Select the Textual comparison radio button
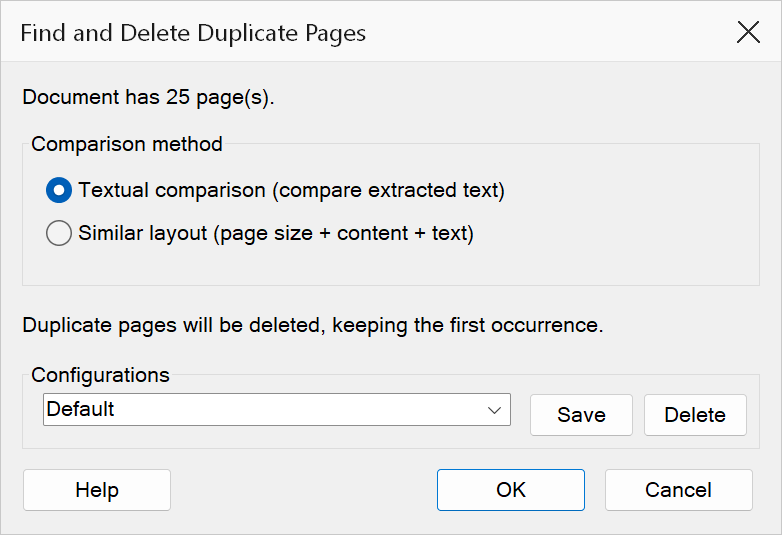This screenshot has width=782, height=535. pos(59,190)
